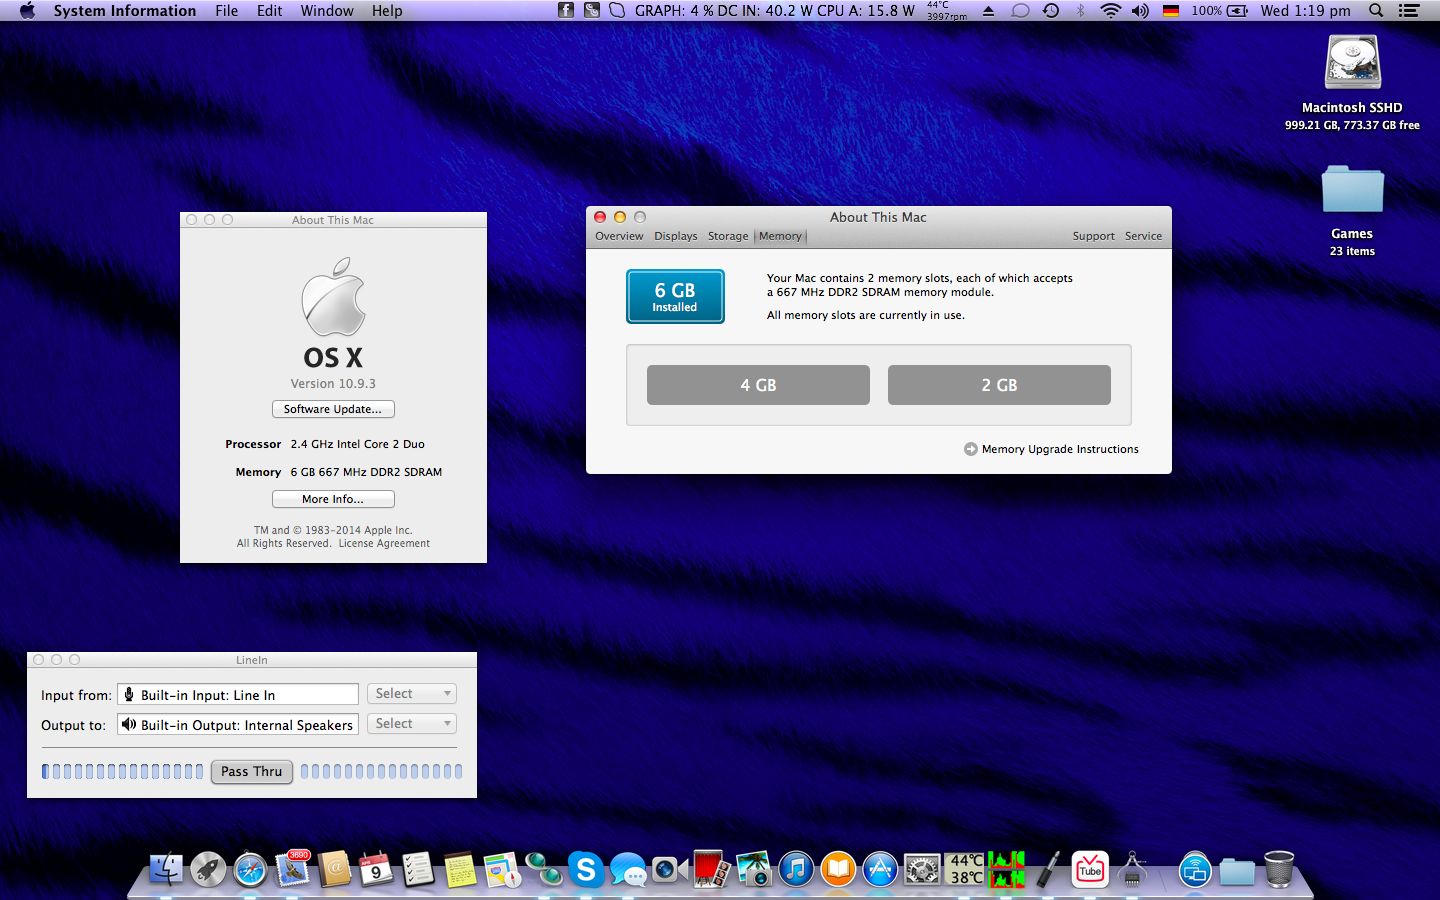Open iTunes music note icon in dock
The height and width of the screenshot is (900, 1440).
(x=796, y=869)
